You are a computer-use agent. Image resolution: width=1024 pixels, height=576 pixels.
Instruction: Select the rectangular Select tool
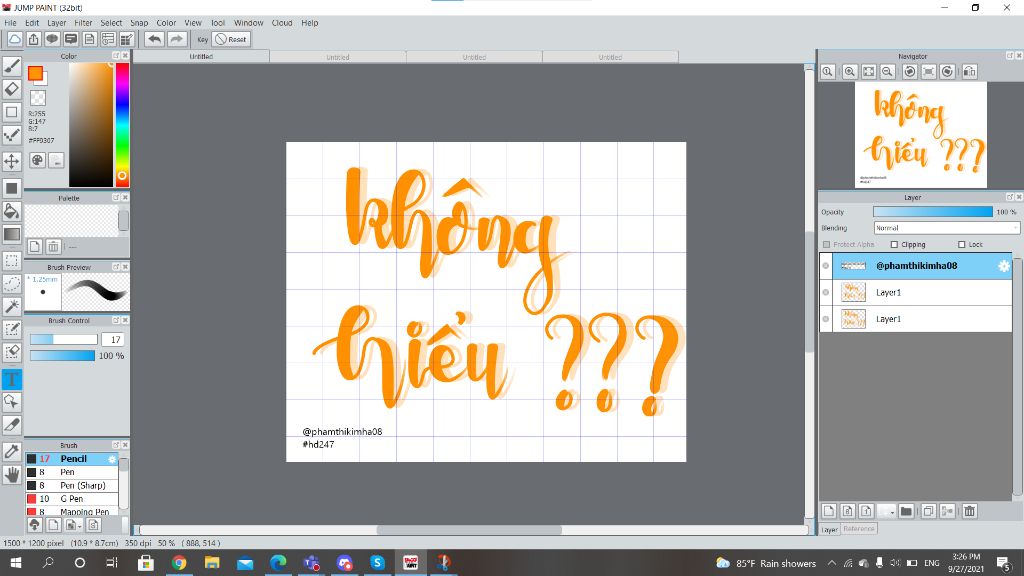(12, 261)
